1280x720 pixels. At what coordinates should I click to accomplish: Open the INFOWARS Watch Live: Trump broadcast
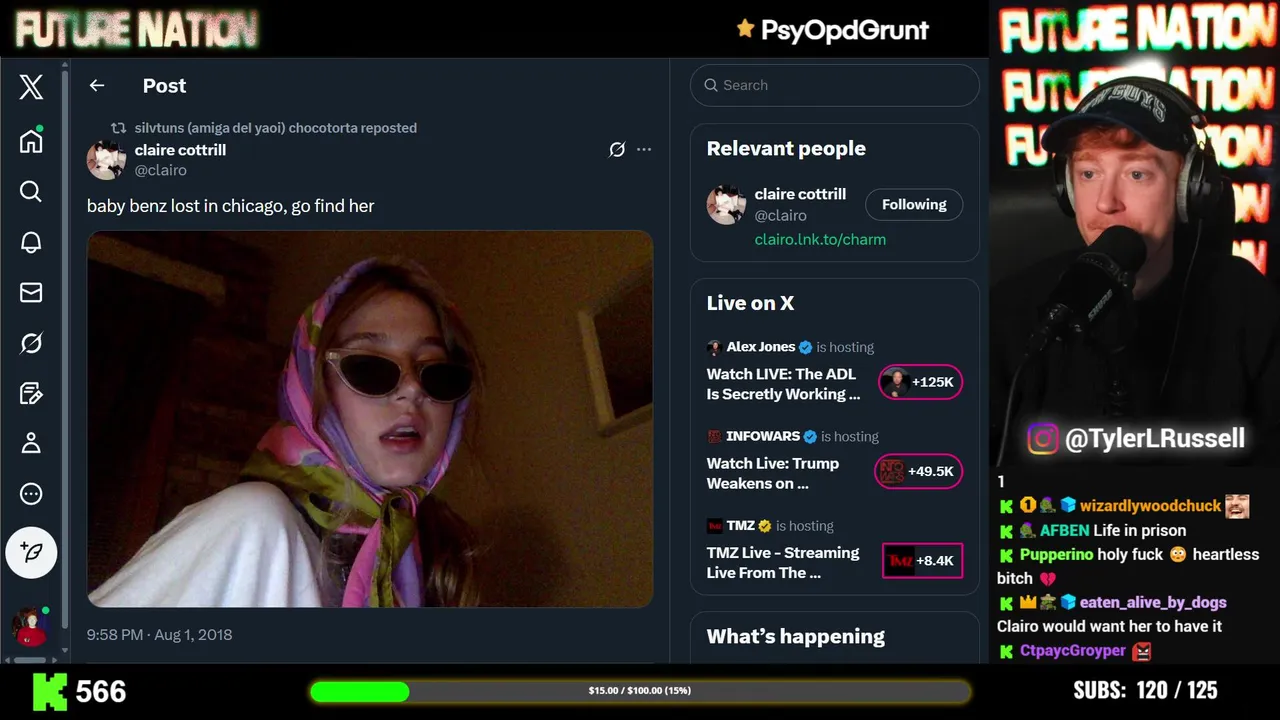pos(773,473)
